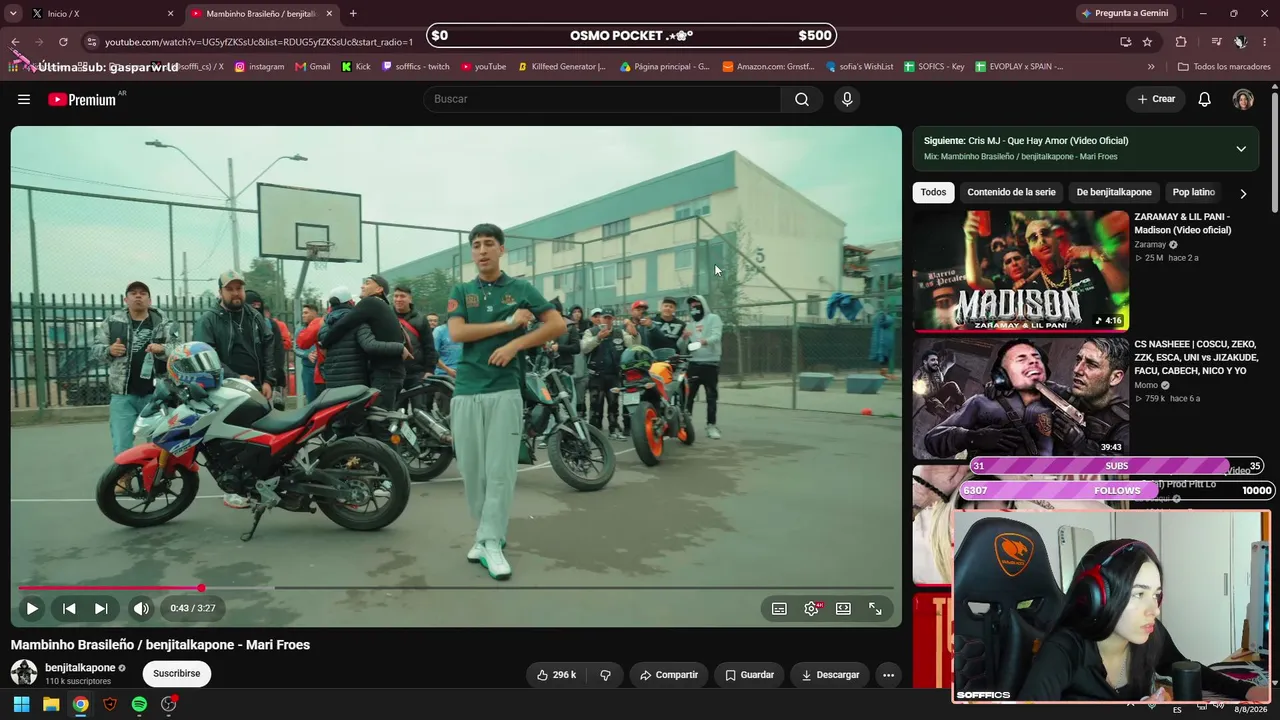Open the account avatar menu
The height and width of the screenshot is (720, 1280).
[1243, 99]
